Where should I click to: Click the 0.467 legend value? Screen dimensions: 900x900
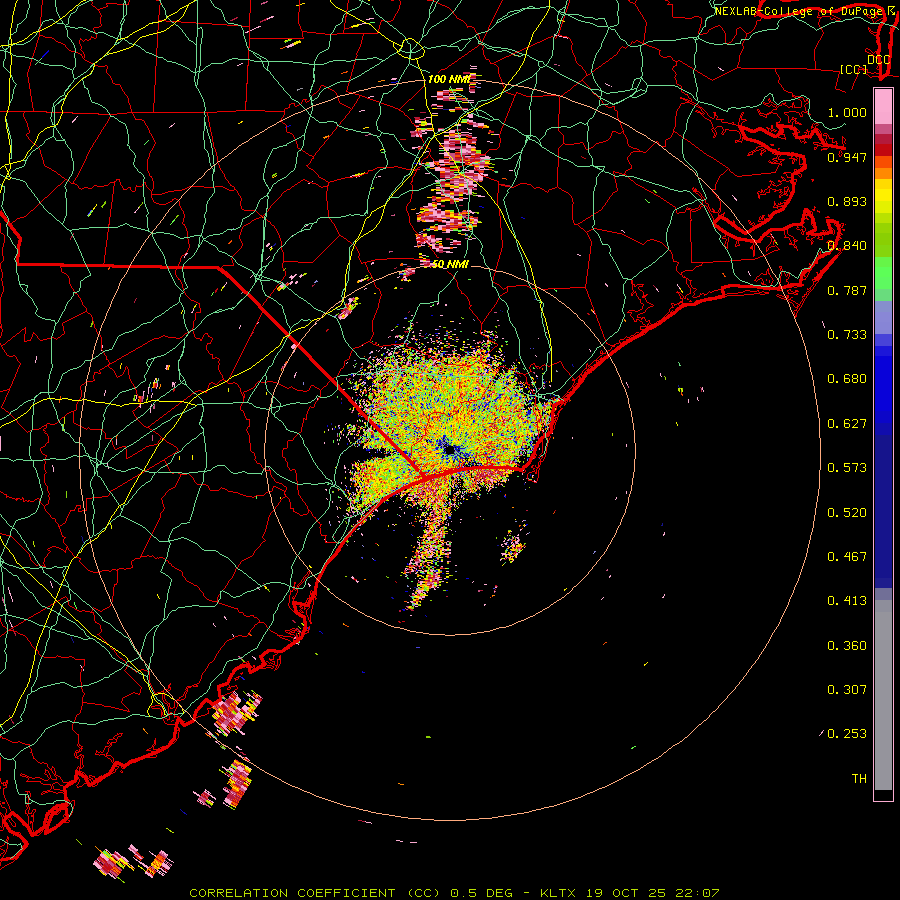[x=847, y=557]
